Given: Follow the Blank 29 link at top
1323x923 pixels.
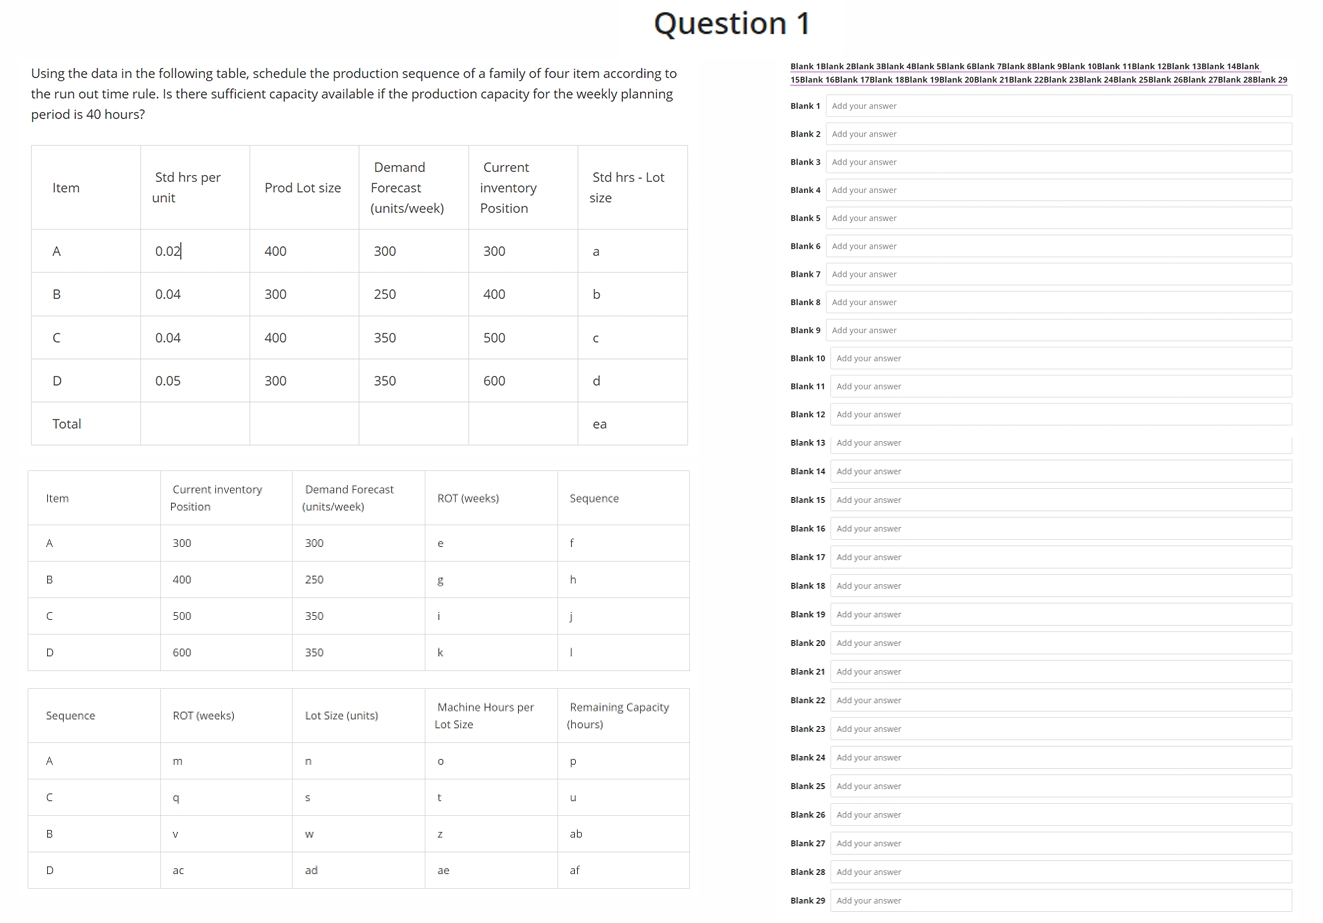Looking at the screenshot, I should pos(1272,78).
